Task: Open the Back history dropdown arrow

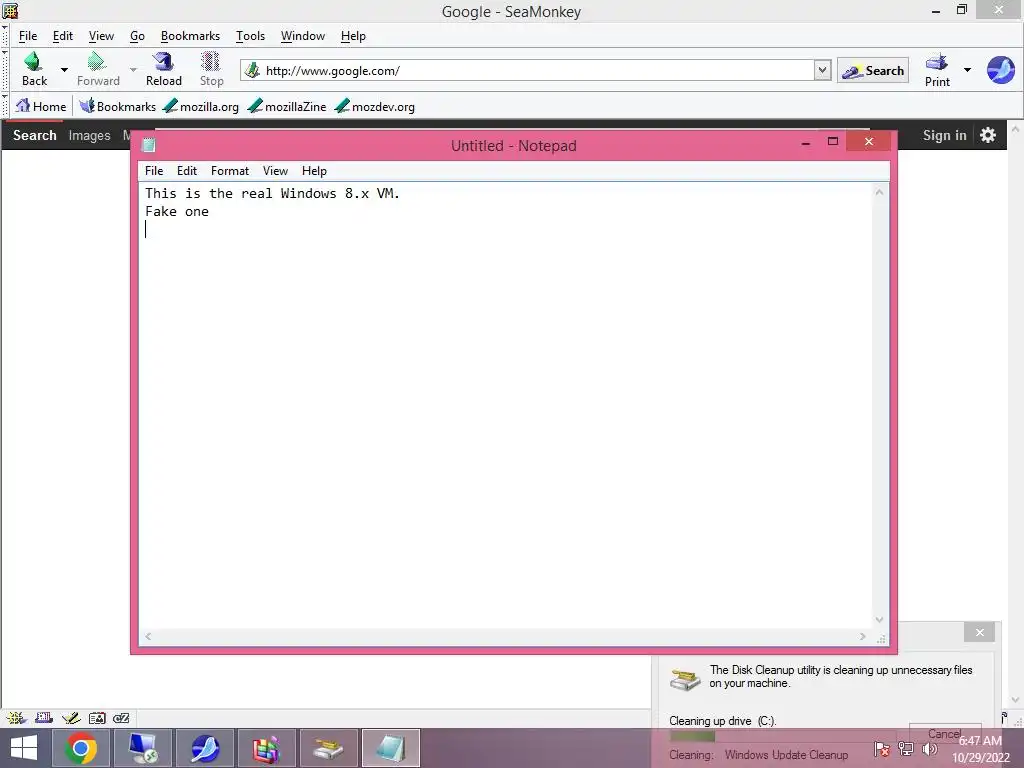Action: (x=64, y=69)
